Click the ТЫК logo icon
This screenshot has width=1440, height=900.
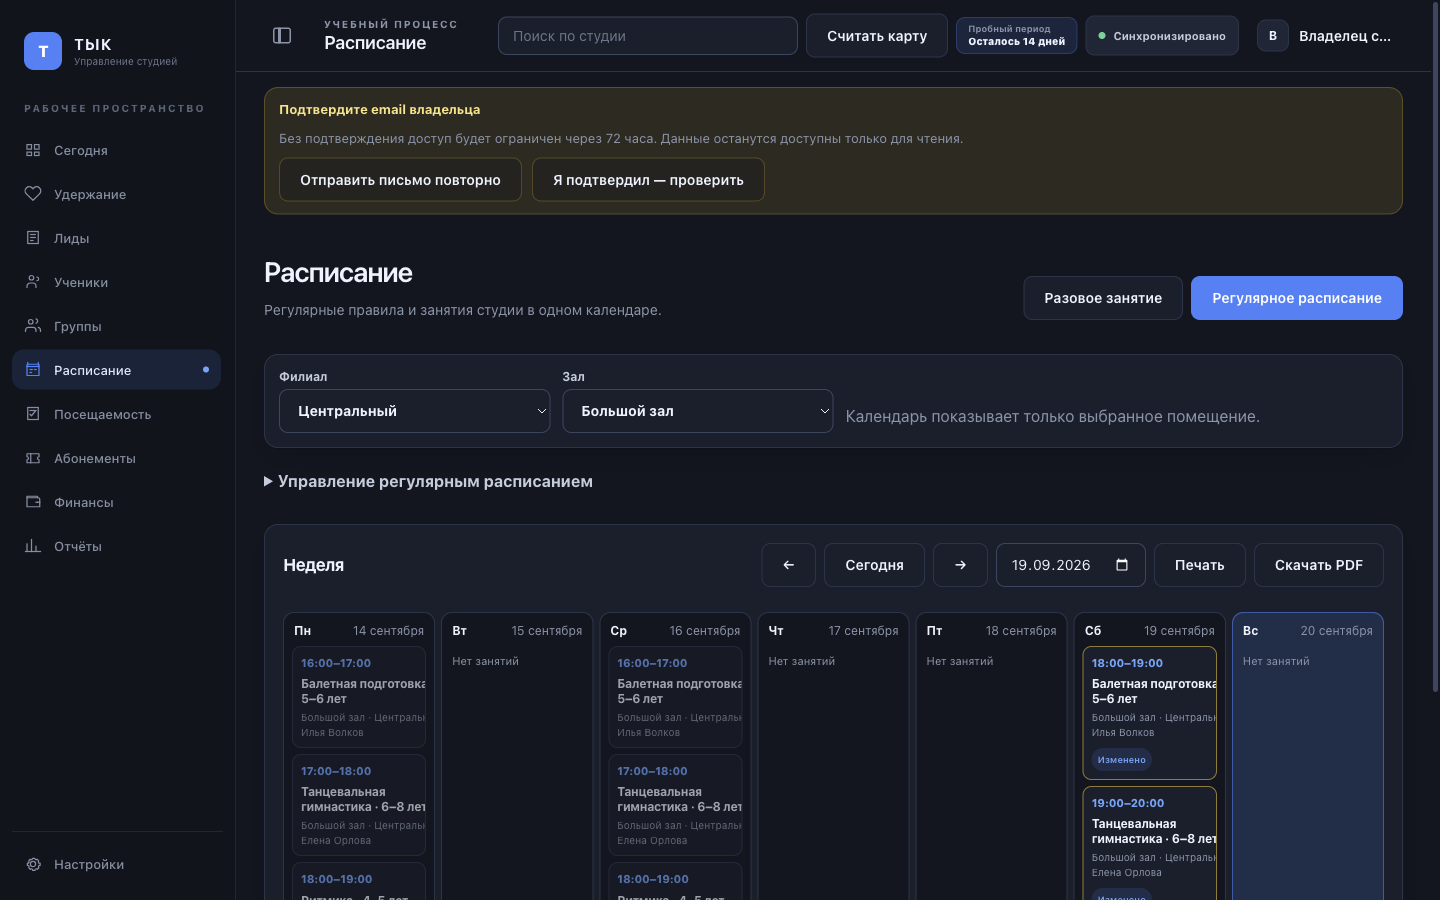point(43,51)
